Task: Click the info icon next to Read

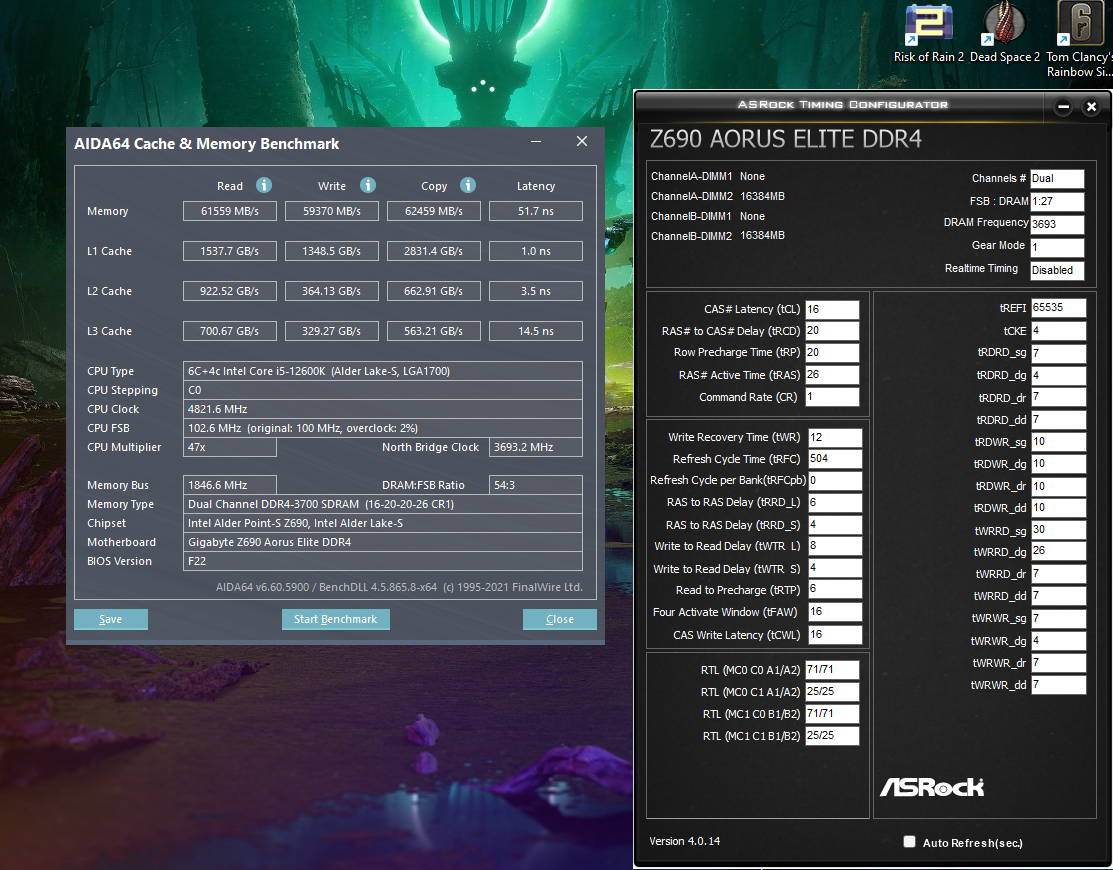Action: (264, 185)
